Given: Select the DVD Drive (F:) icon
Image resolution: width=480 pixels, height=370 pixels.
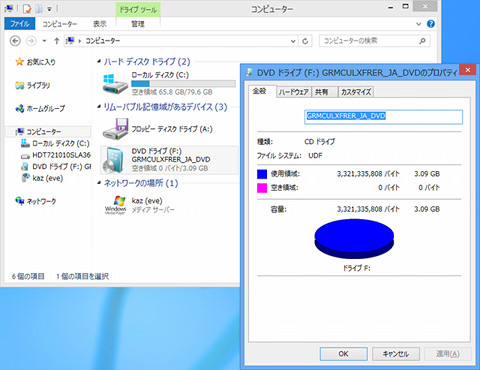Looking at the screenshot, I should (x=114, y=160).
